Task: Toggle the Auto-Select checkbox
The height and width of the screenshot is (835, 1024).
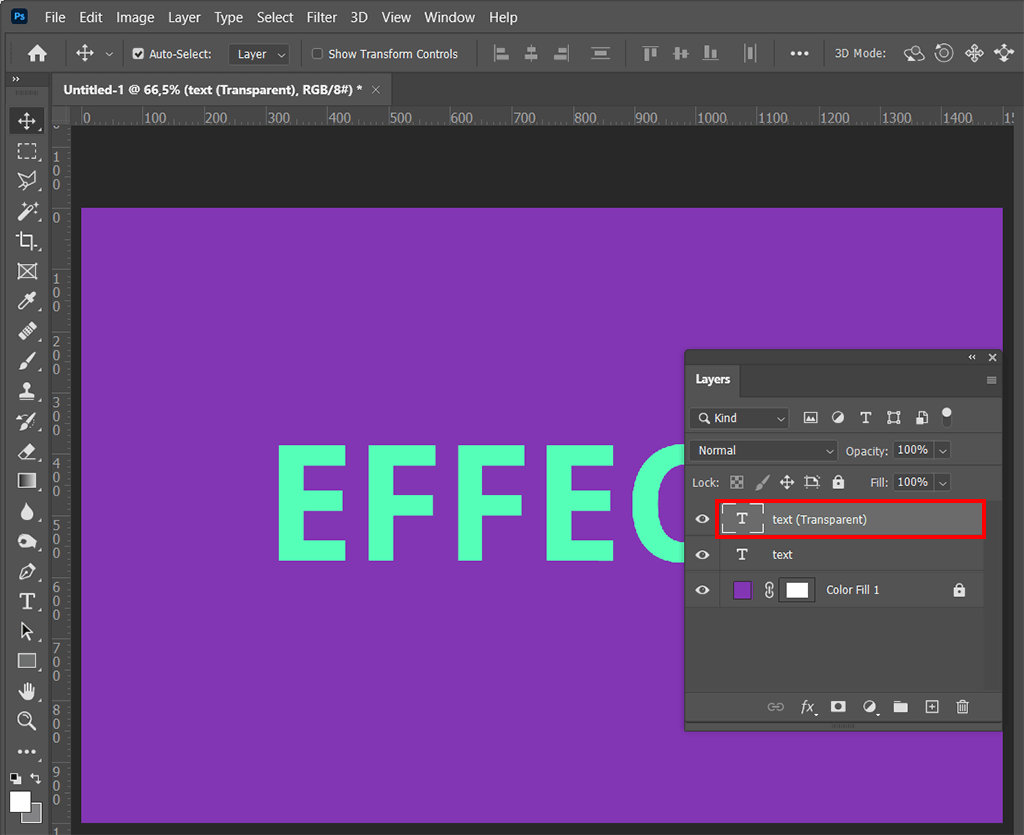Action: click(138, 54)
